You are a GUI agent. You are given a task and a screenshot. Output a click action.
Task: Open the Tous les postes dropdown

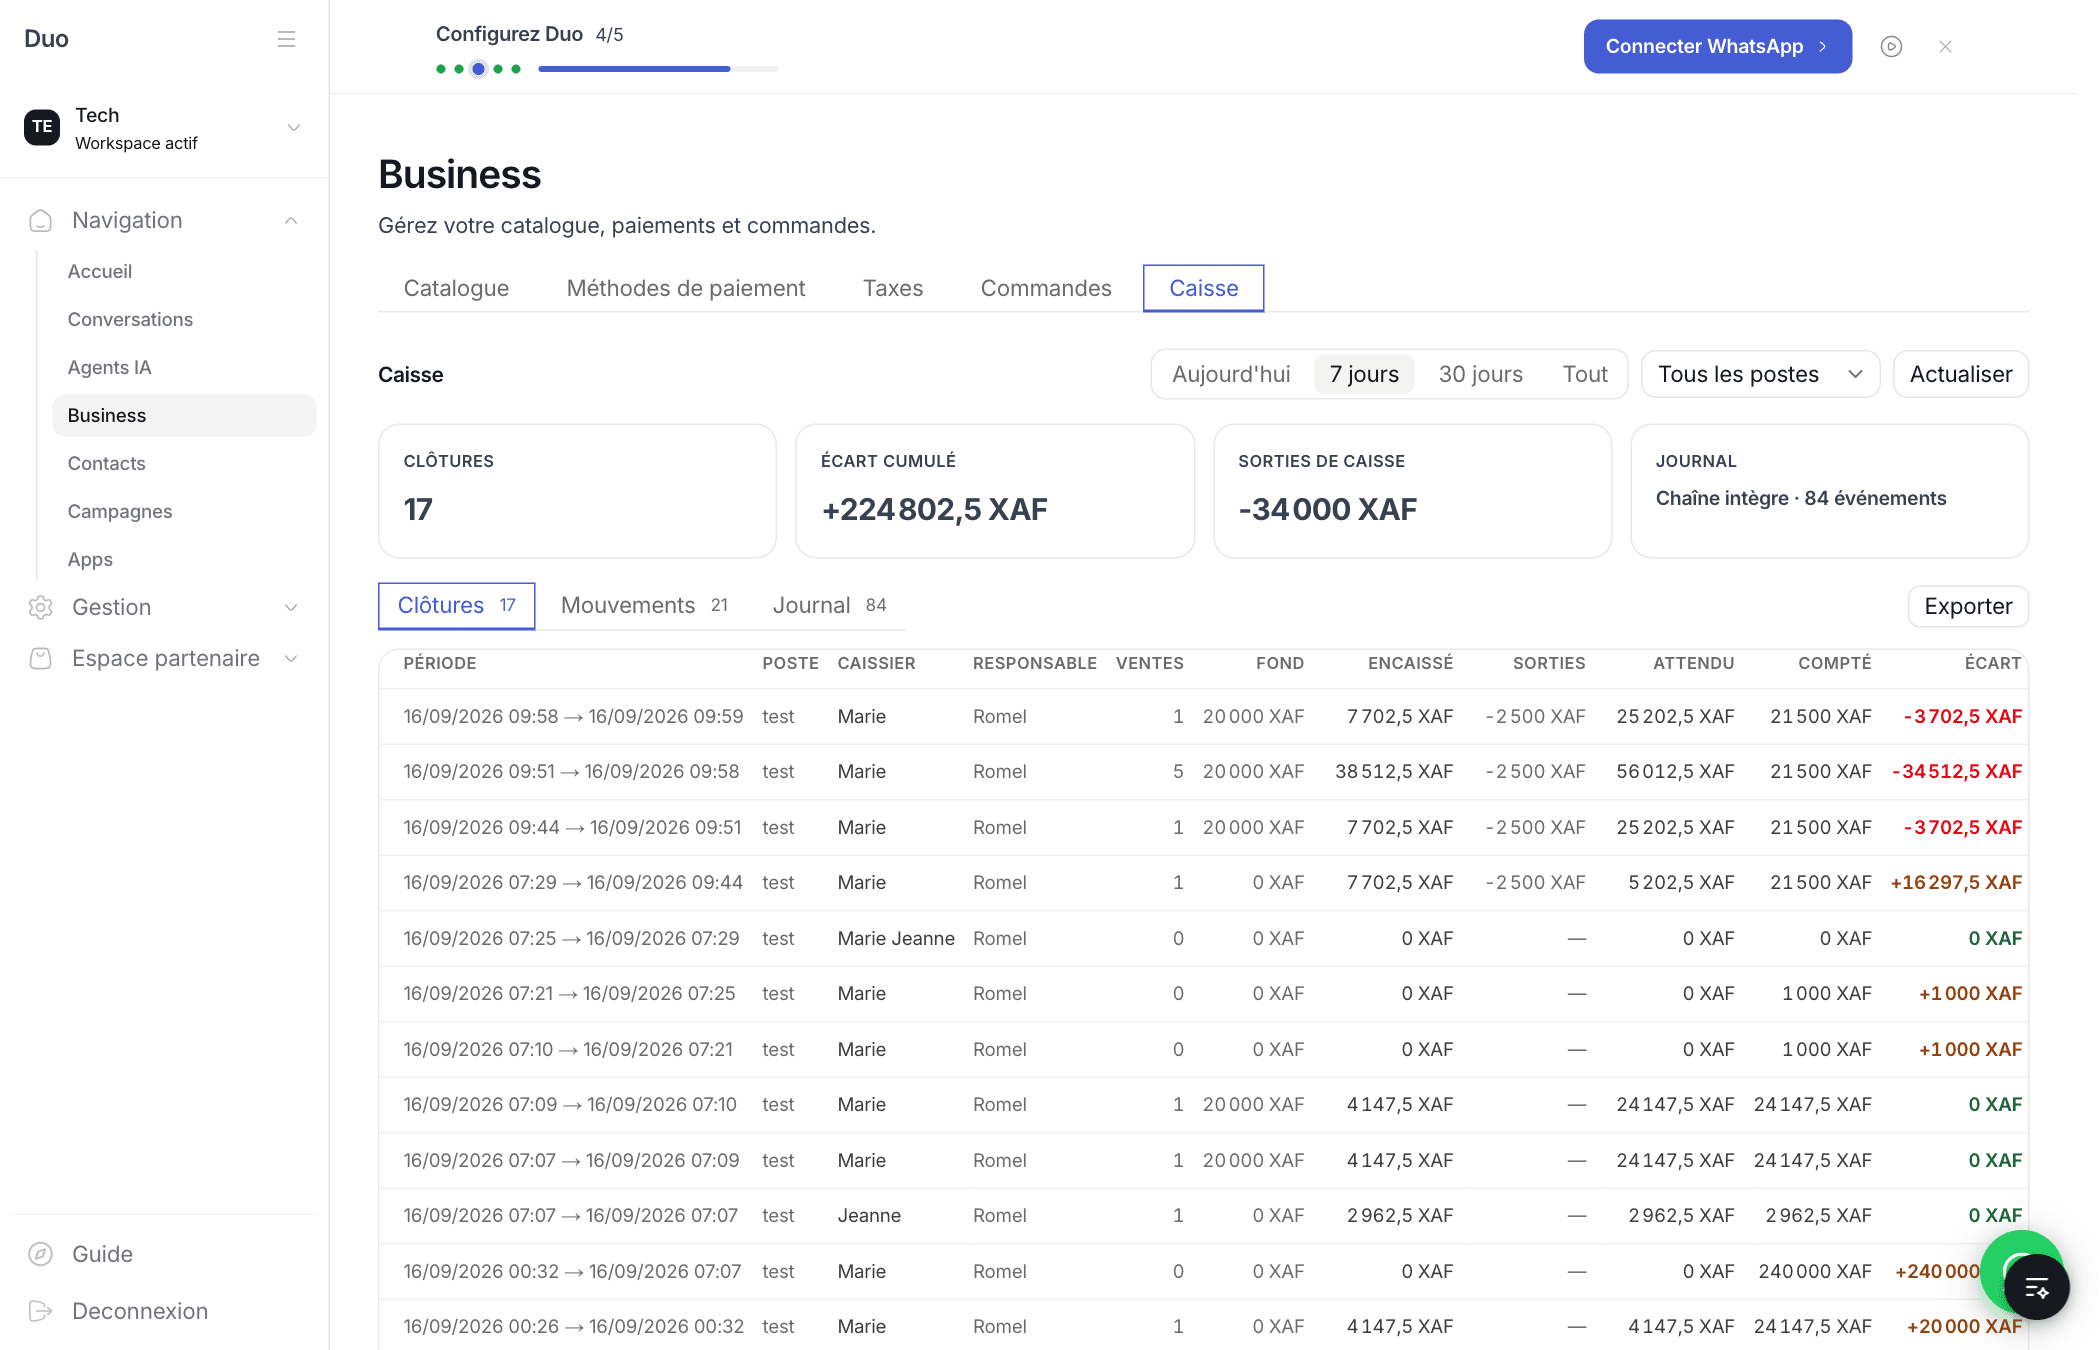[1760, 374]
